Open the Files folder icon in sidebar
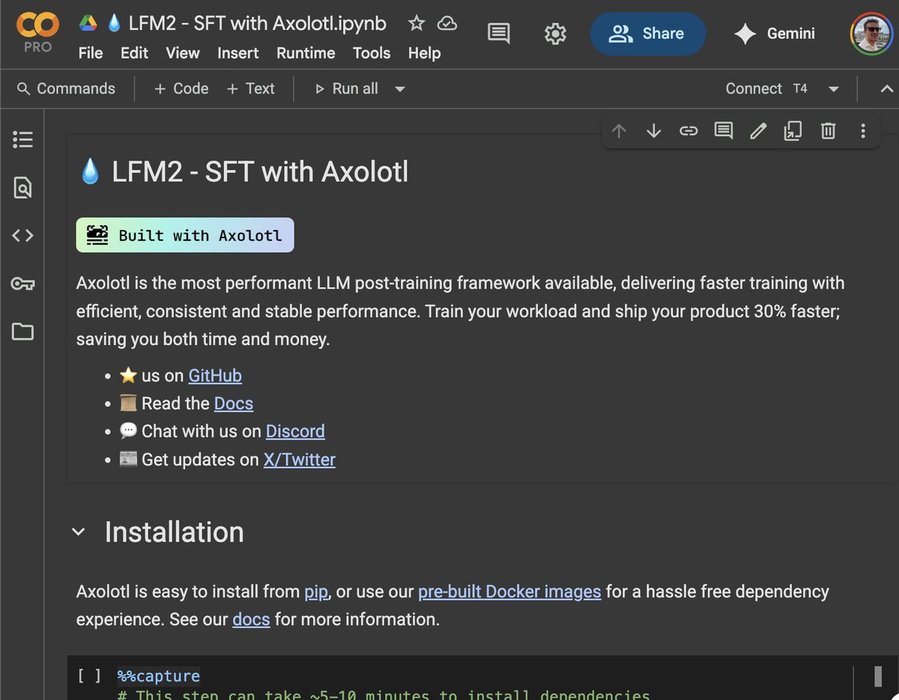The width and height of the screenshot is (899, 700). (x=22, y=332)
